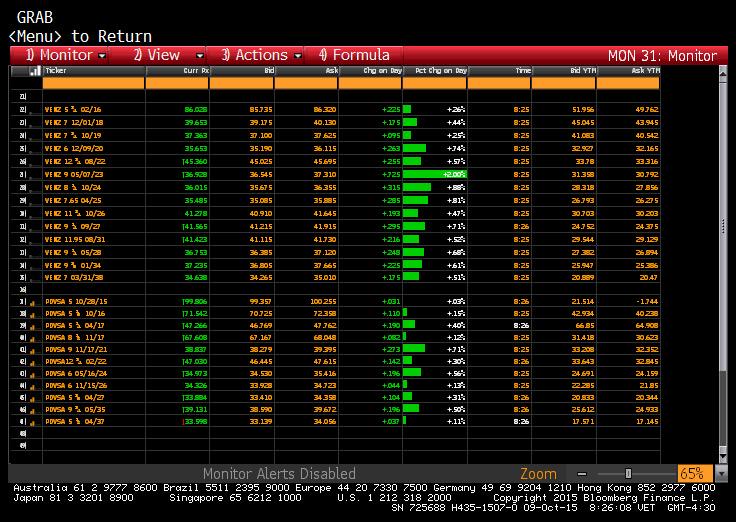This screenshot has width=736, height=522.
Task: Click bar icon next to PDVSA 5 04/27
Action: tap(32, 399)
